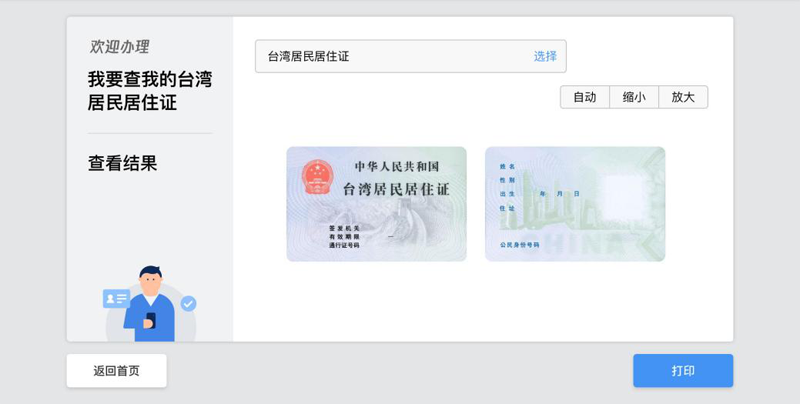Click the 选择 link in the document field
Screen dimensions: 800x404
[x=545, y=57]
